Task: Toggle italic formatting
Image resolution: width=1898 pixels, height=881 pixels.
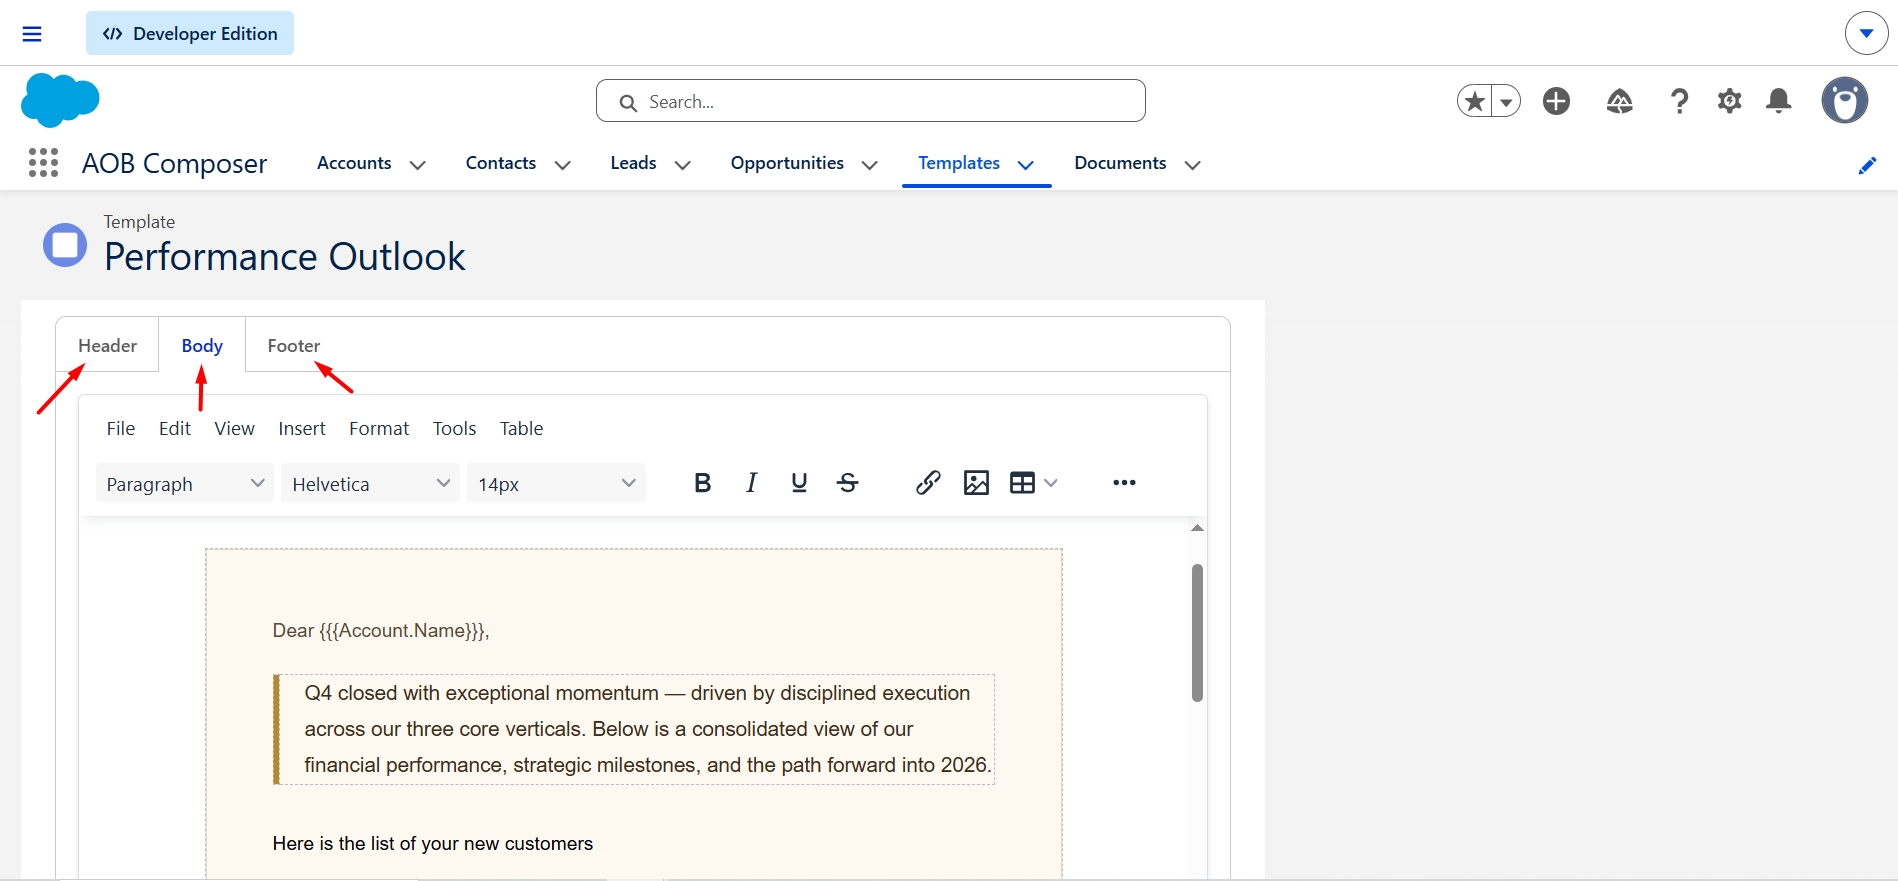Action: point(751,483)
